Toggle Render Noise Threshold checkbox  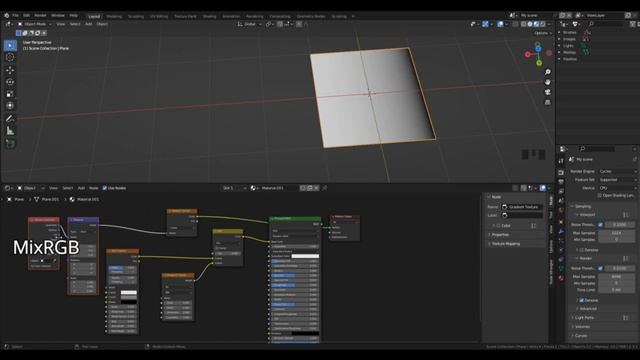600,268
